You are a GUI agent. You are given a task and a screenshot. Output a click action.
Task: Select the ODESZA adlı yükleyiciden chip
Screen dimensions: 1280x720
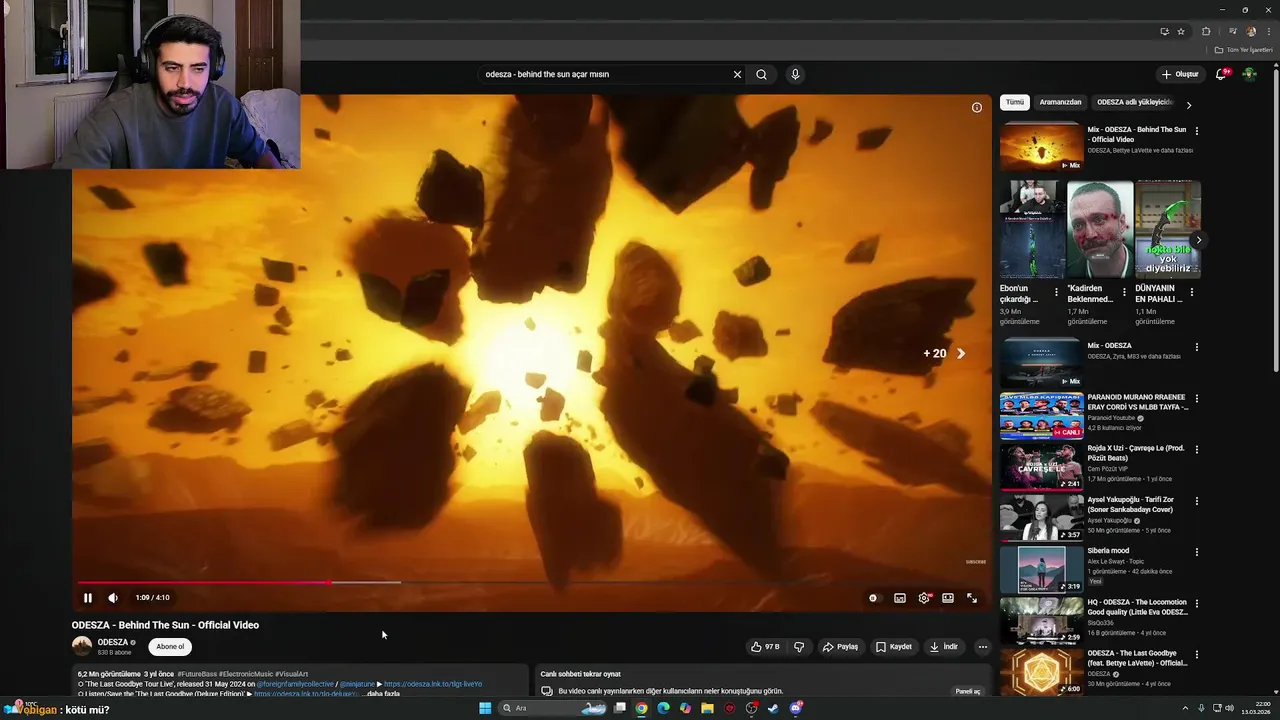click(1133, 102)
